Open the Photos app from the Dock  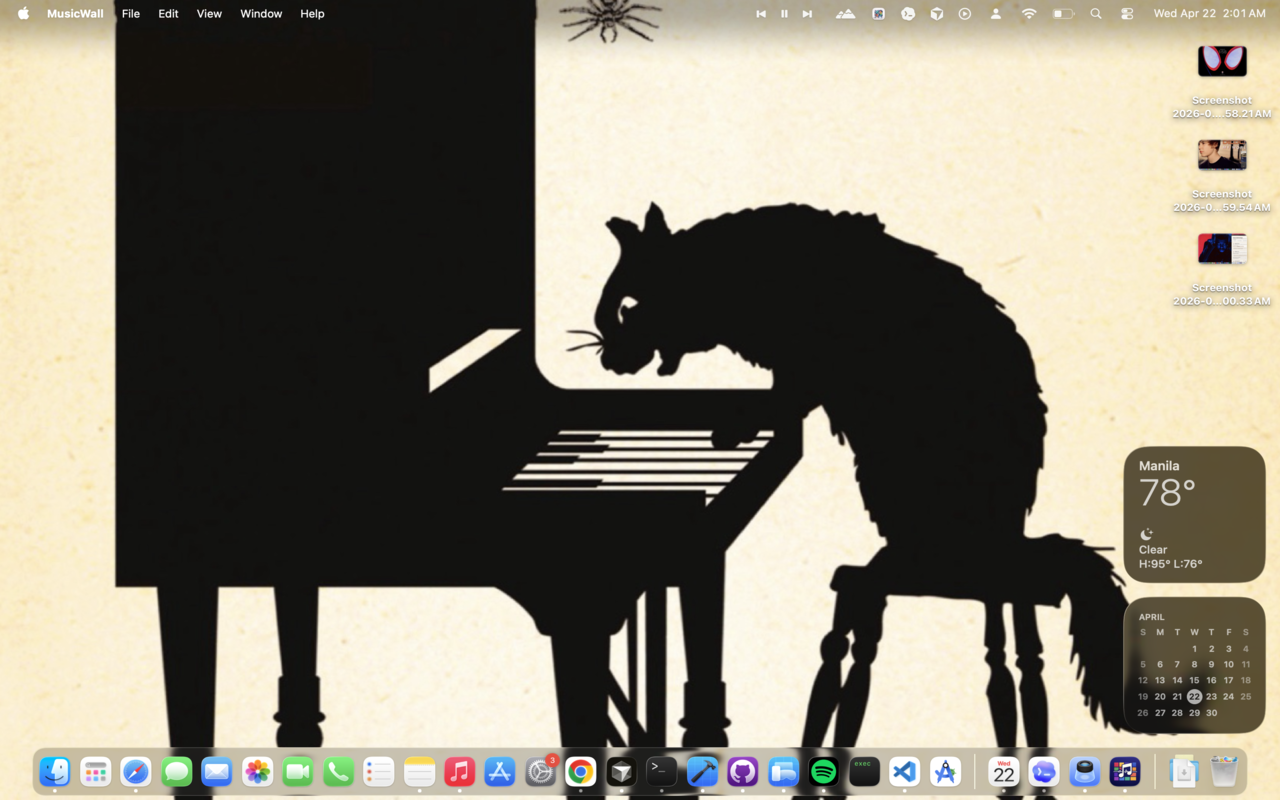tap(257, 771)
